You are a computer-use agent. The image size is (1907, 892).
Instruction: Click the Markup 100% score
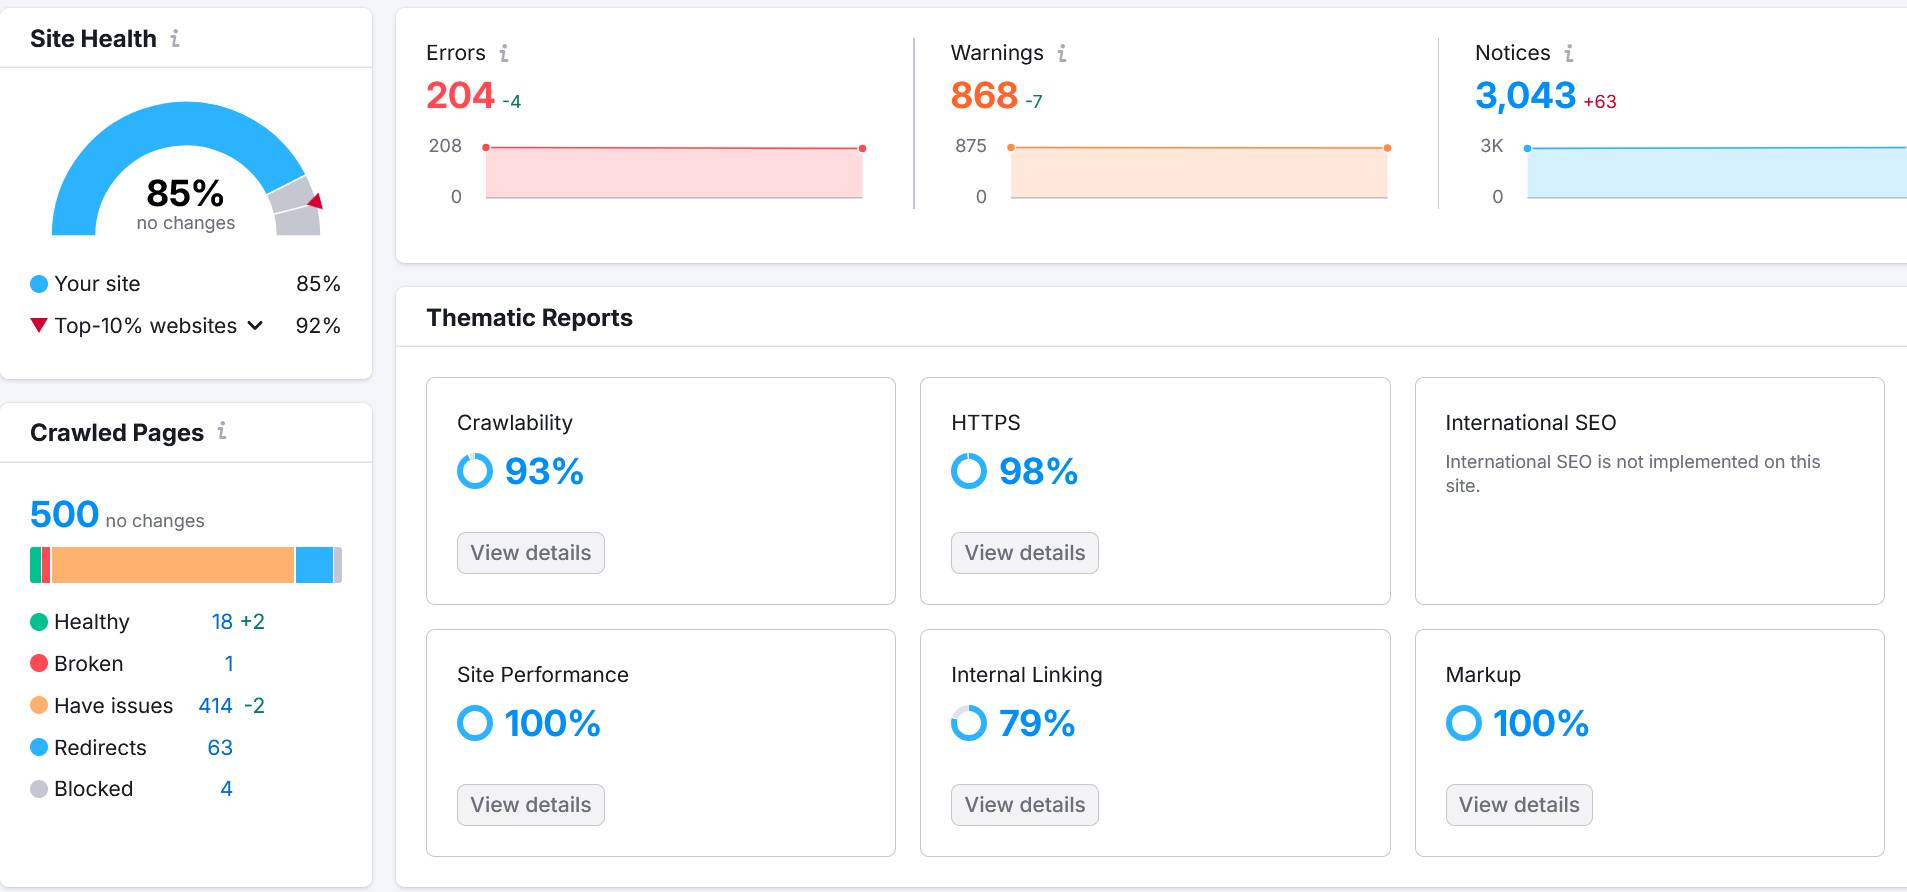click(x=1541, y=723)
